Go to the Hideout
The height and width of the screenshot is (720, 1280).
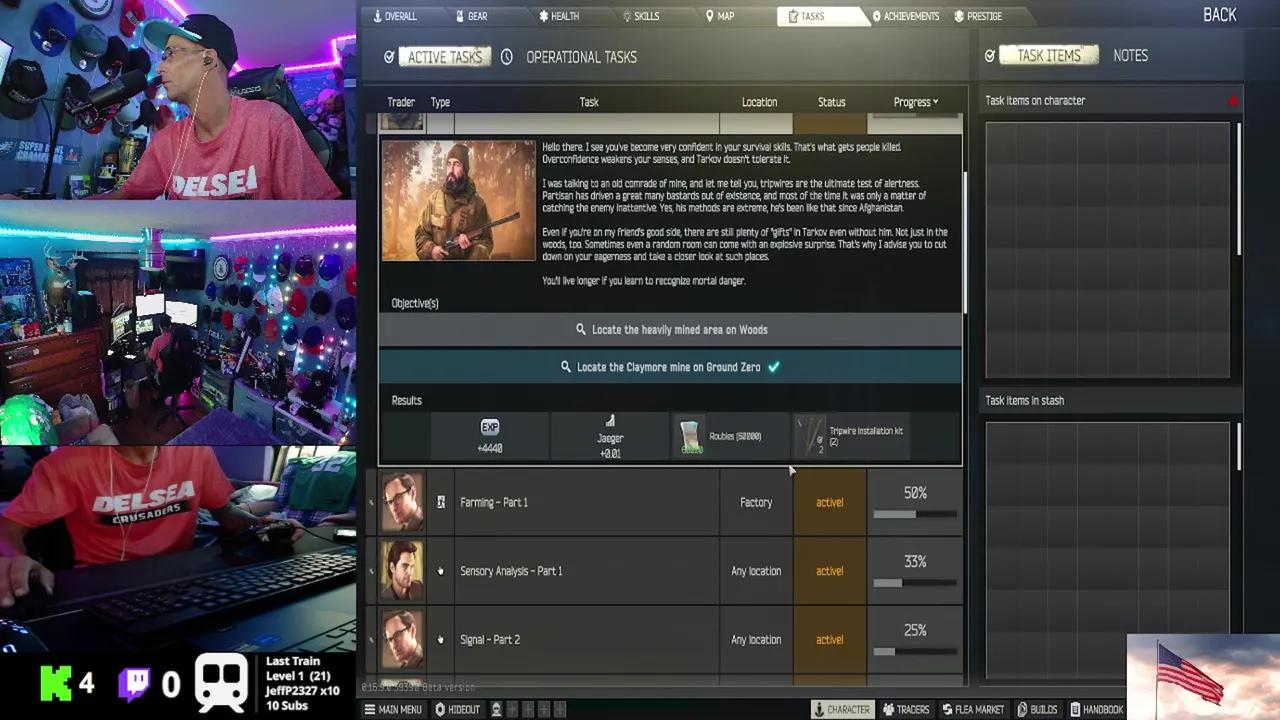coord(457,709)
